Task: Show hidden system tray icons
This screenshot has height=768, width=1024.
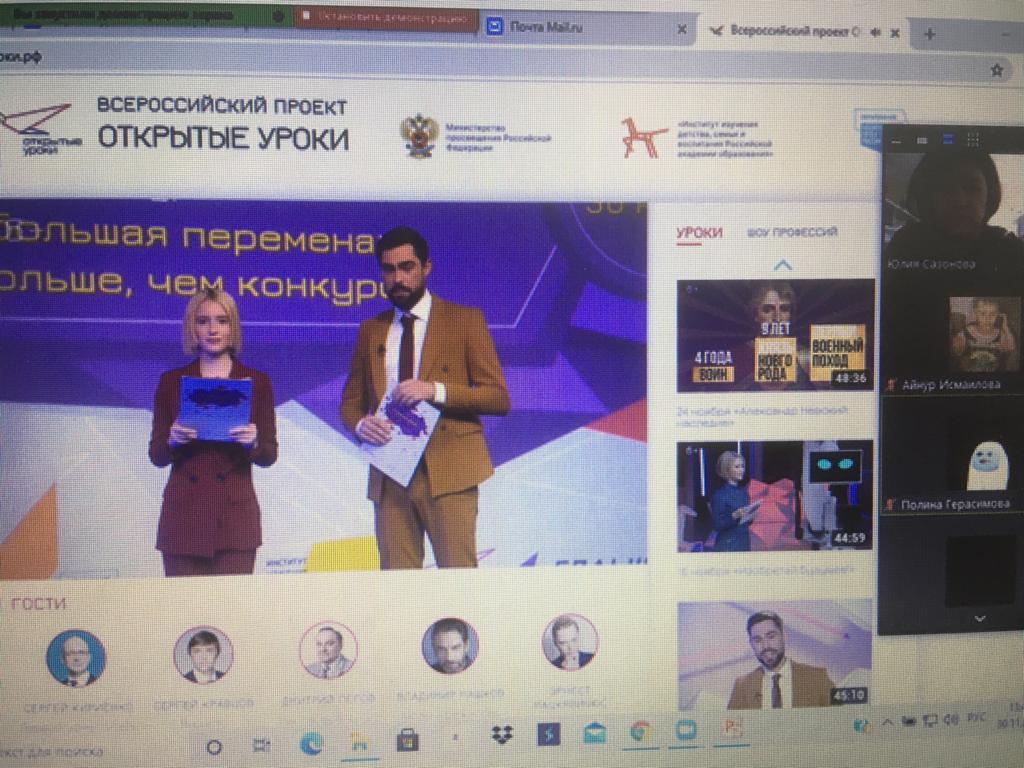Action: point(888,722)
